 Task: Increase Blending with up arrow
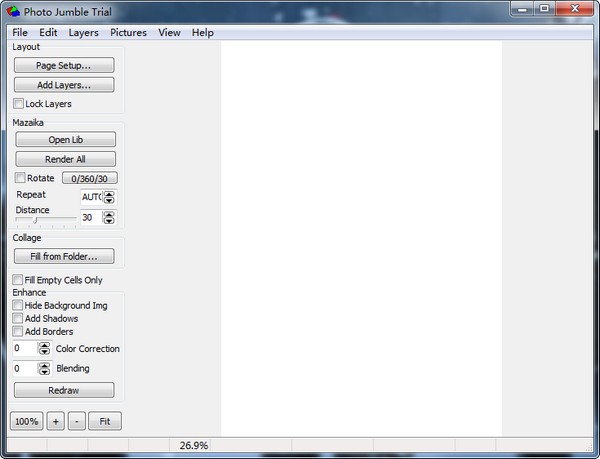point(44,365)
